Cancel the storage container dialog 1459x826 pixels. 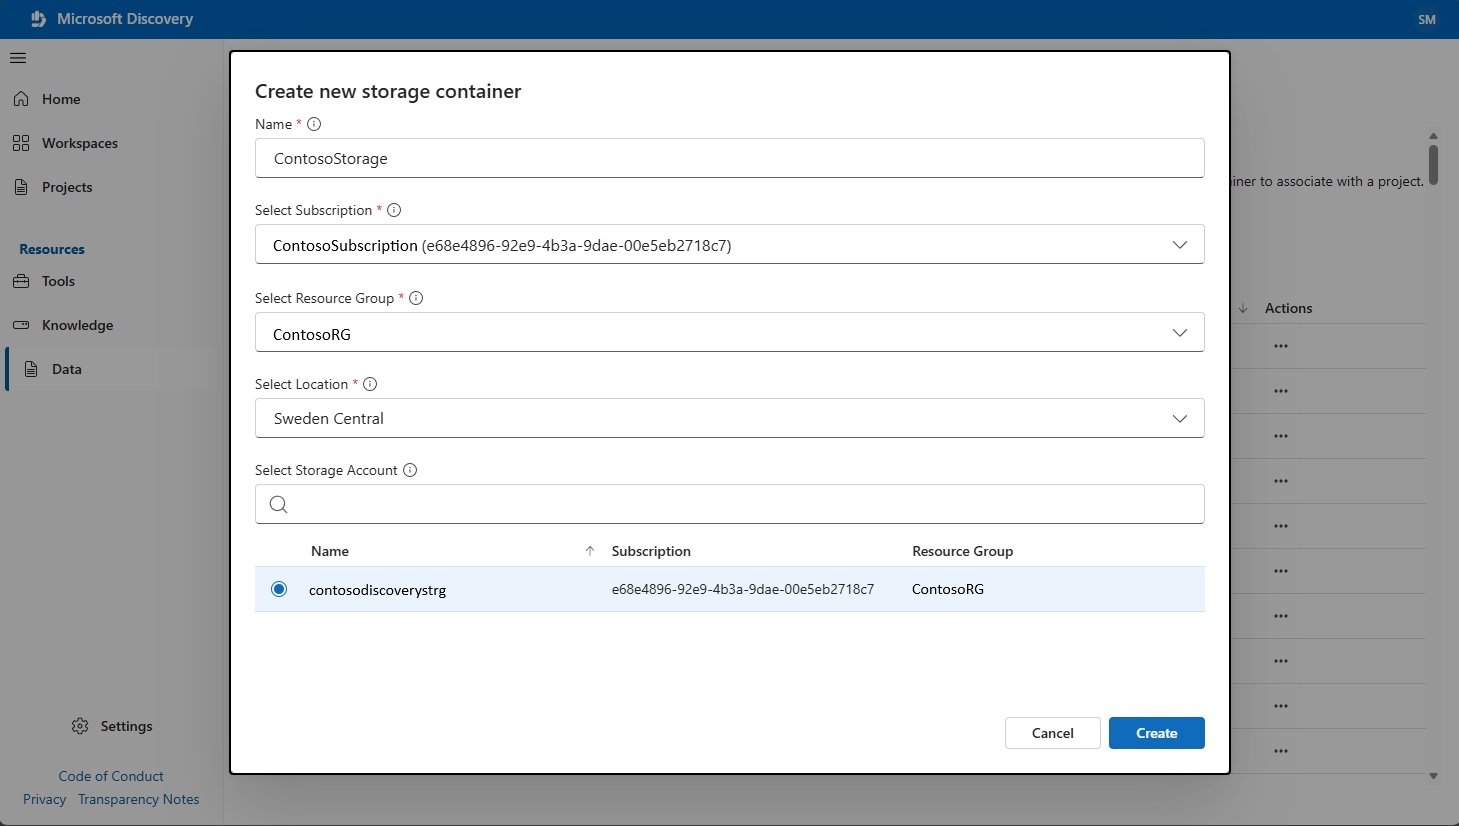click(1053, 733)
